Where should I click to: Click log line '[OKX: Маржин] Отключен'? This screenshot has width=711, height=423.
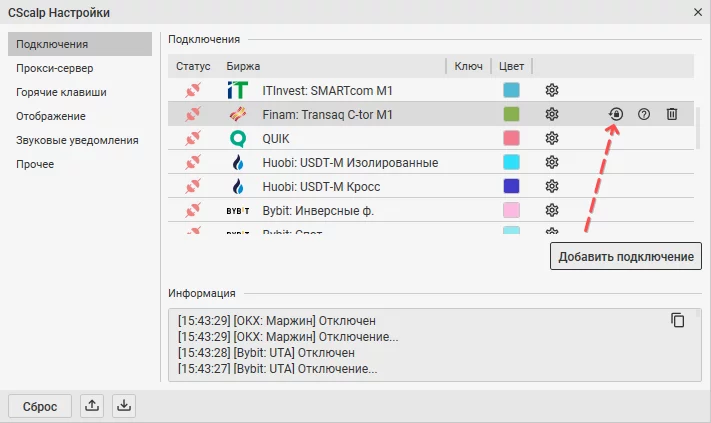(x=277, y=321)
